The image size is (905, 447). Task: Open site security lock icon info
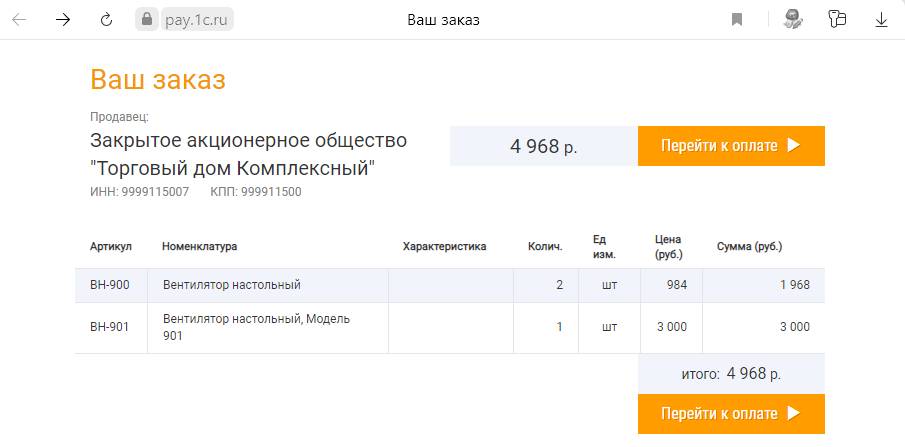(x=147, y=19)
